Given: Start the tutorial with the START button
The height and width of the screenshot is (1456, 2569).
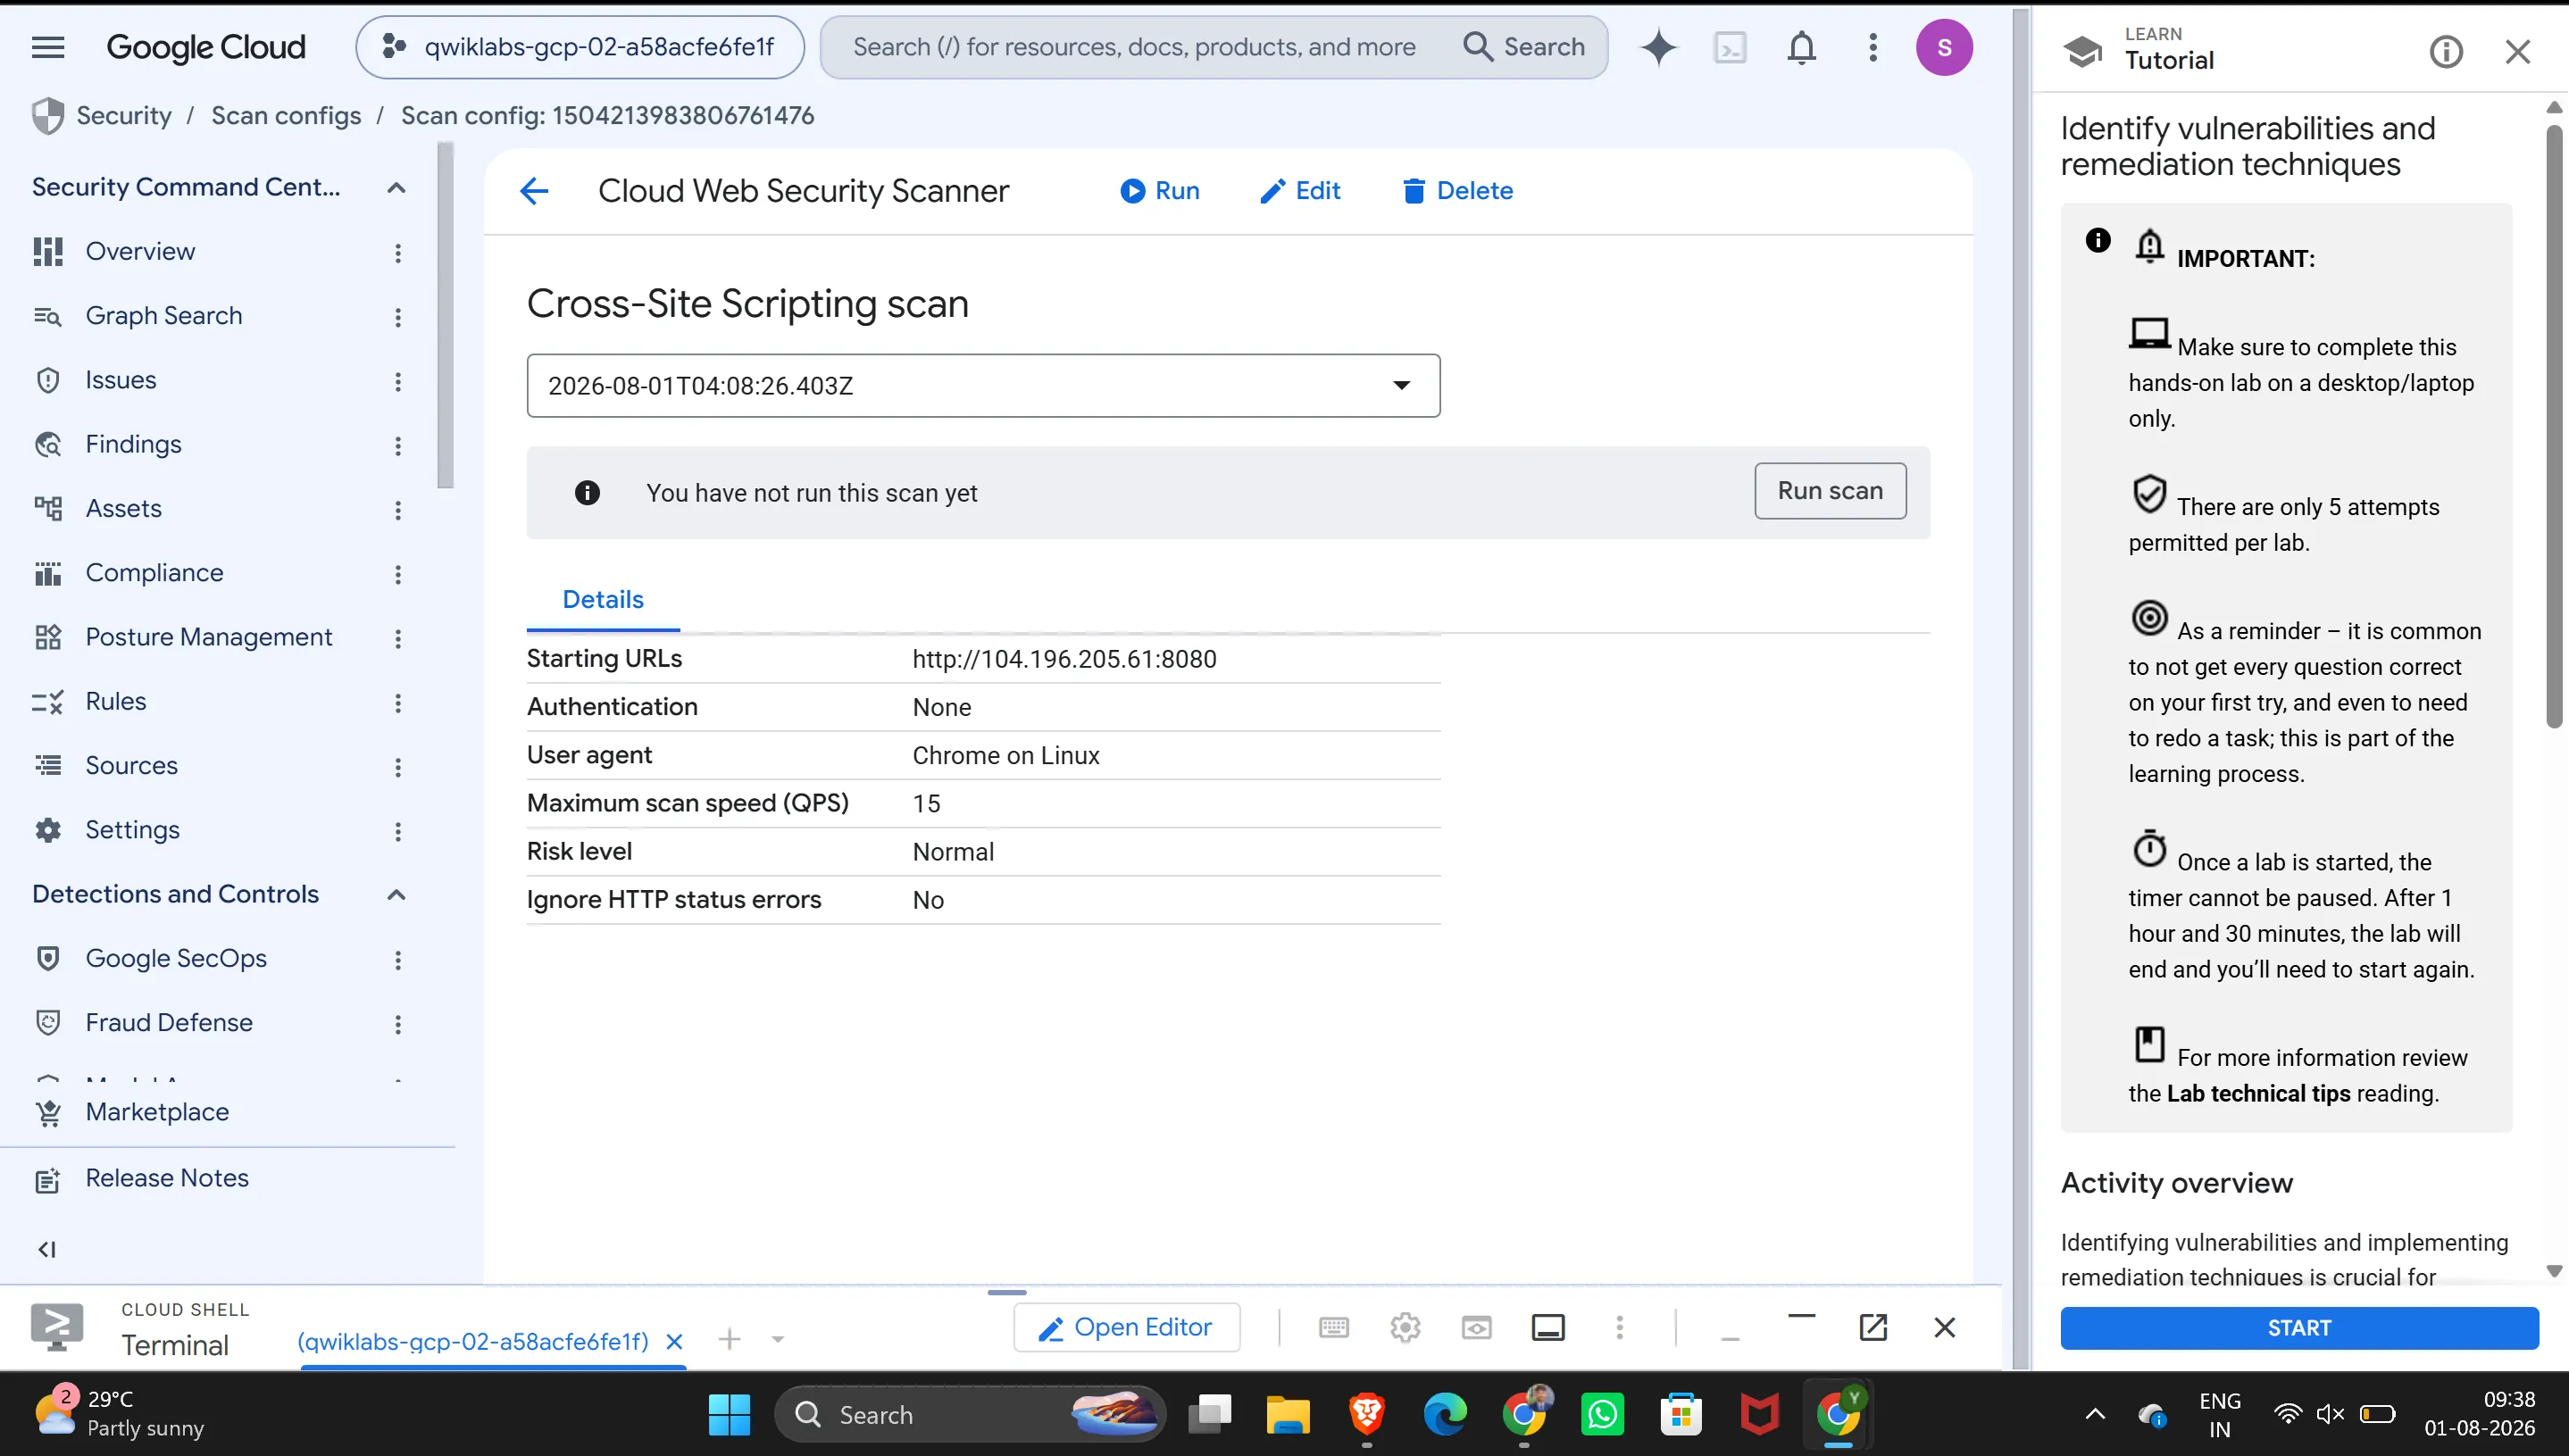Looking at the screenshot, I should pyautogui.click(x=2299, y=1328).
